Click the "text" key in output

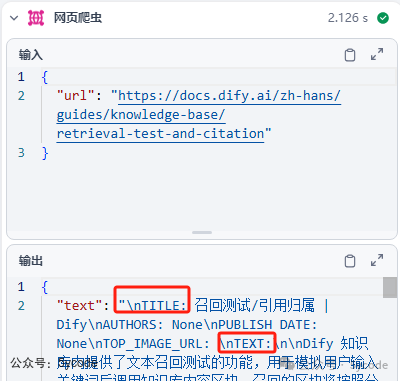click(79, 306)
